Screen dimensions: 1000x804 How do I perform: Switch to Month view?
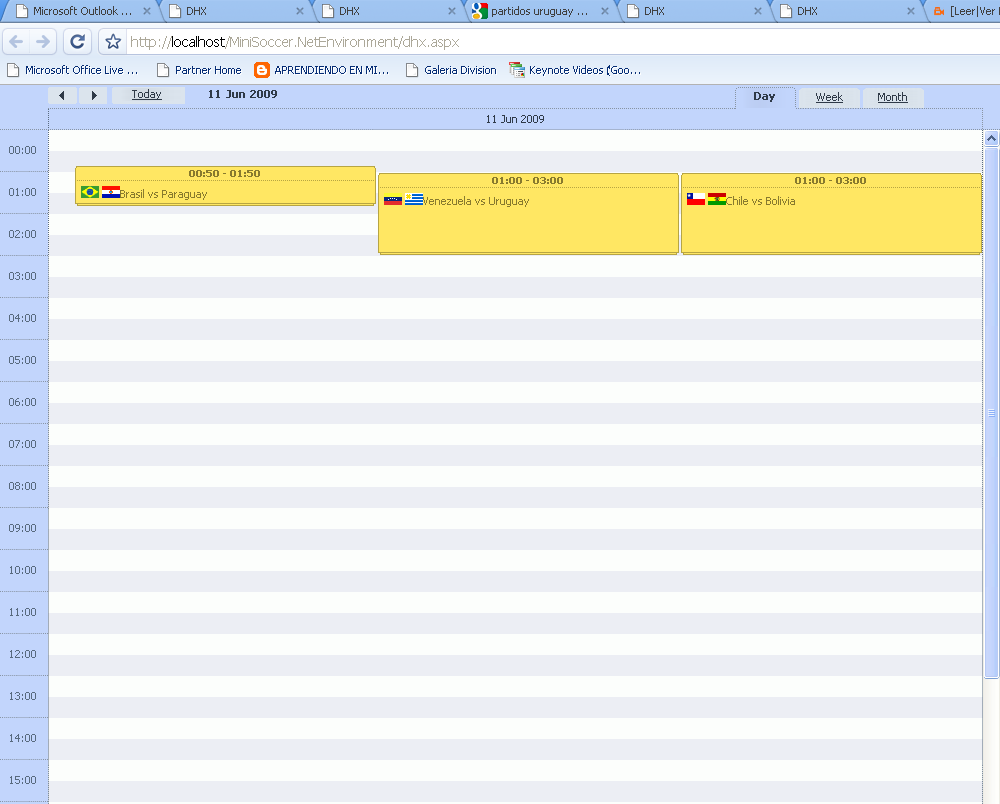892,98
